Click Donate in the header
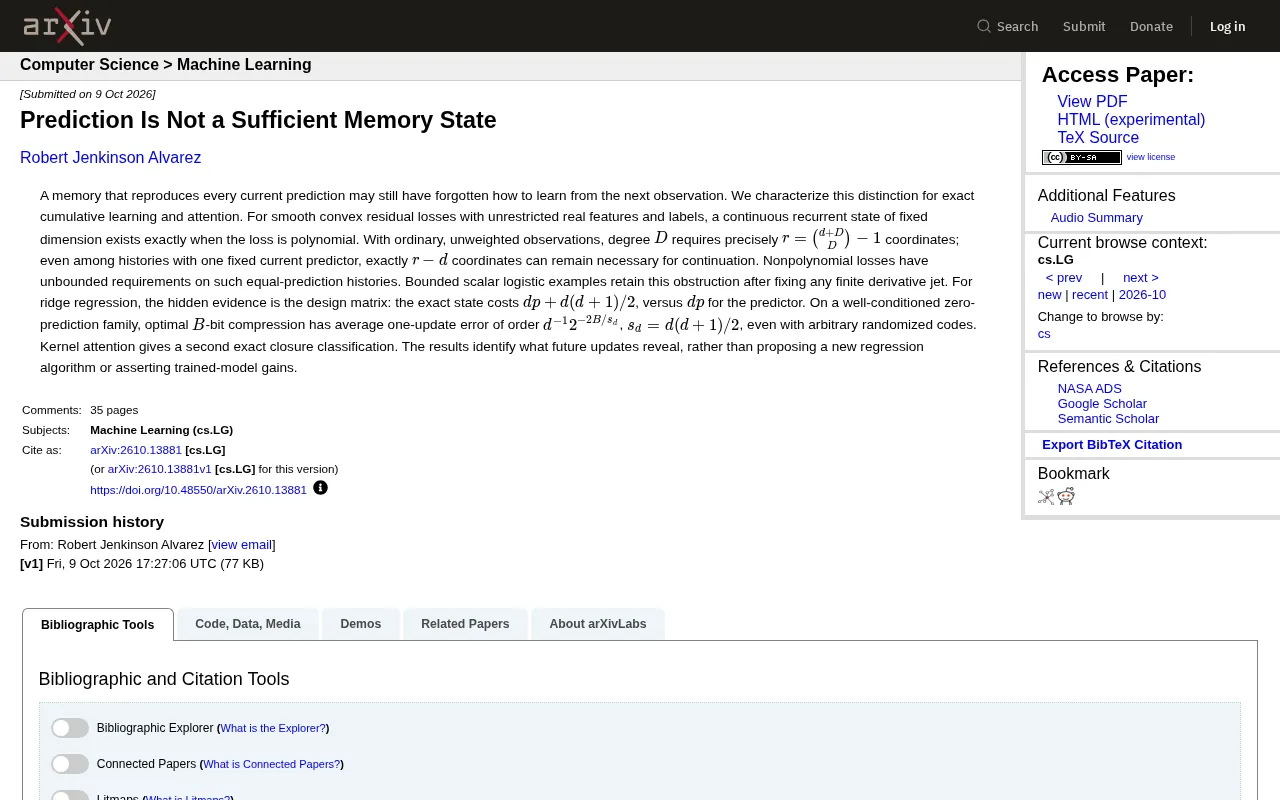The width and height of the screenshot is (1280, 800). (1151, 26)
